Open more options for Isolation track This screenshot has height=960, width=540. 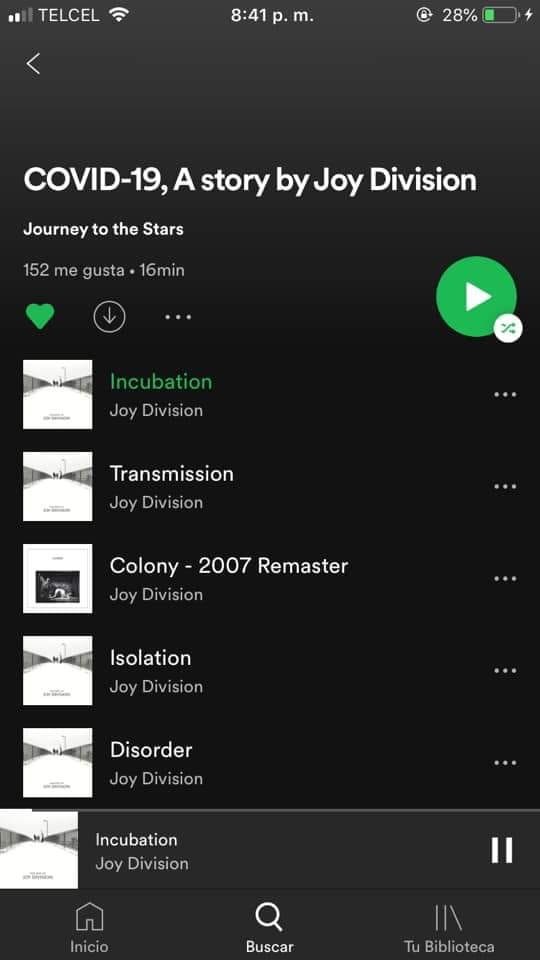tap(505, 670)
